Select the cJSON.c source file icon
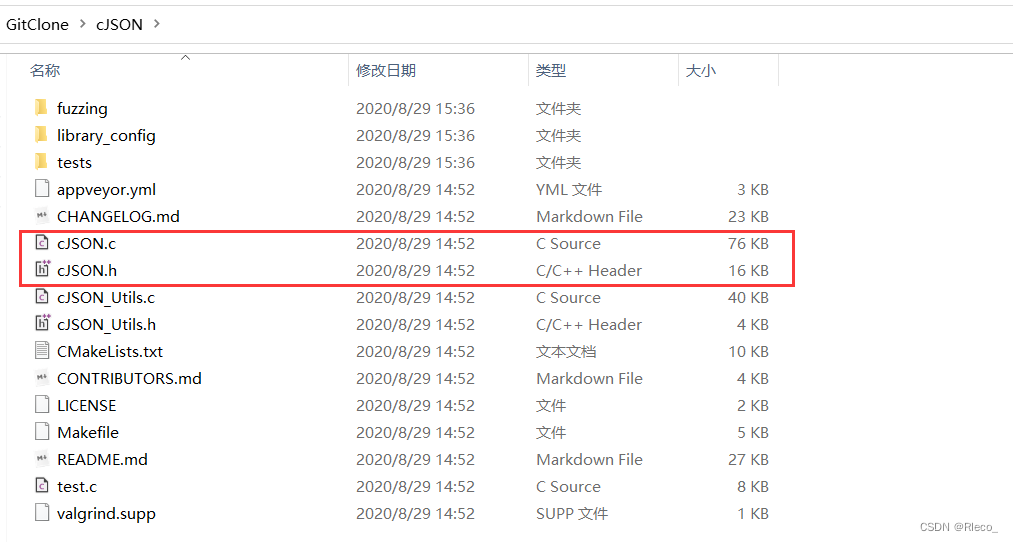1013x542 pixels. 42,243
